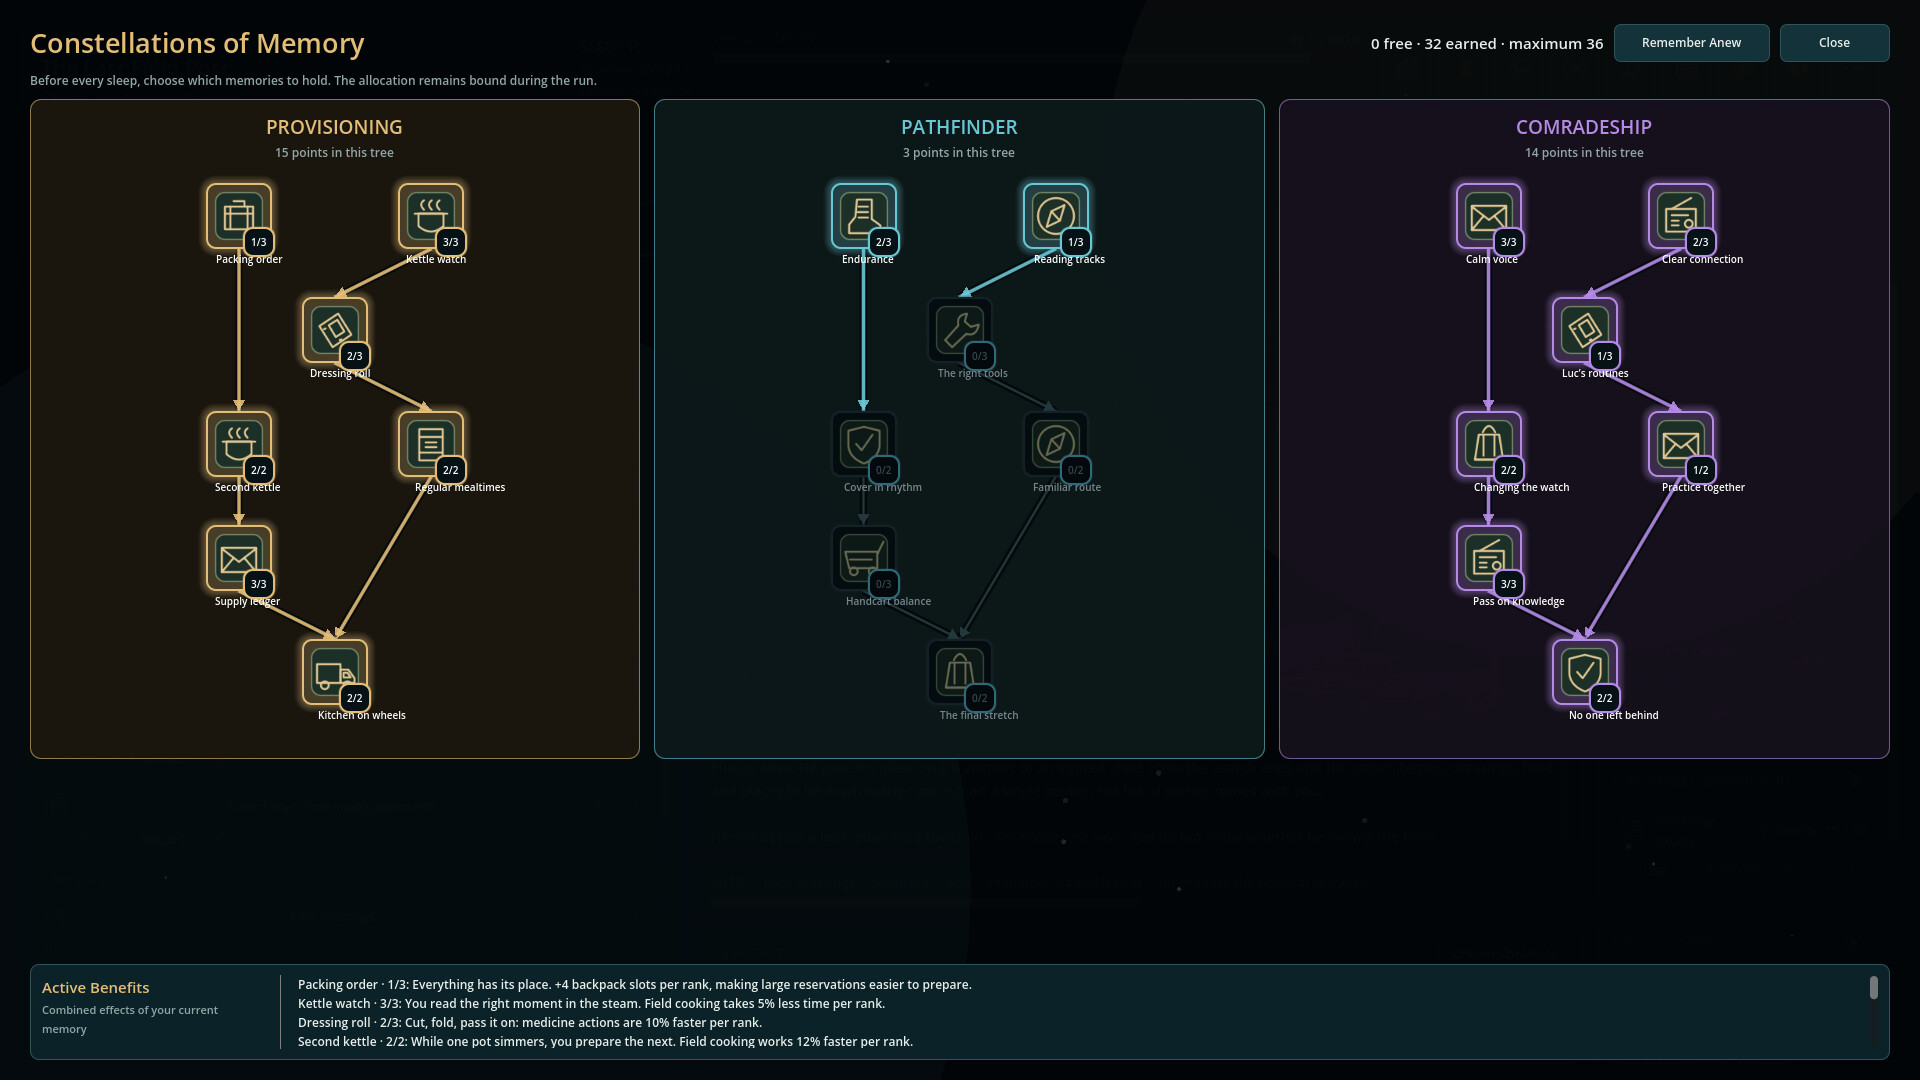Click the Dressing roll 2/3 benefit line
The image size is (1920, 1080).
(529, 1023)
